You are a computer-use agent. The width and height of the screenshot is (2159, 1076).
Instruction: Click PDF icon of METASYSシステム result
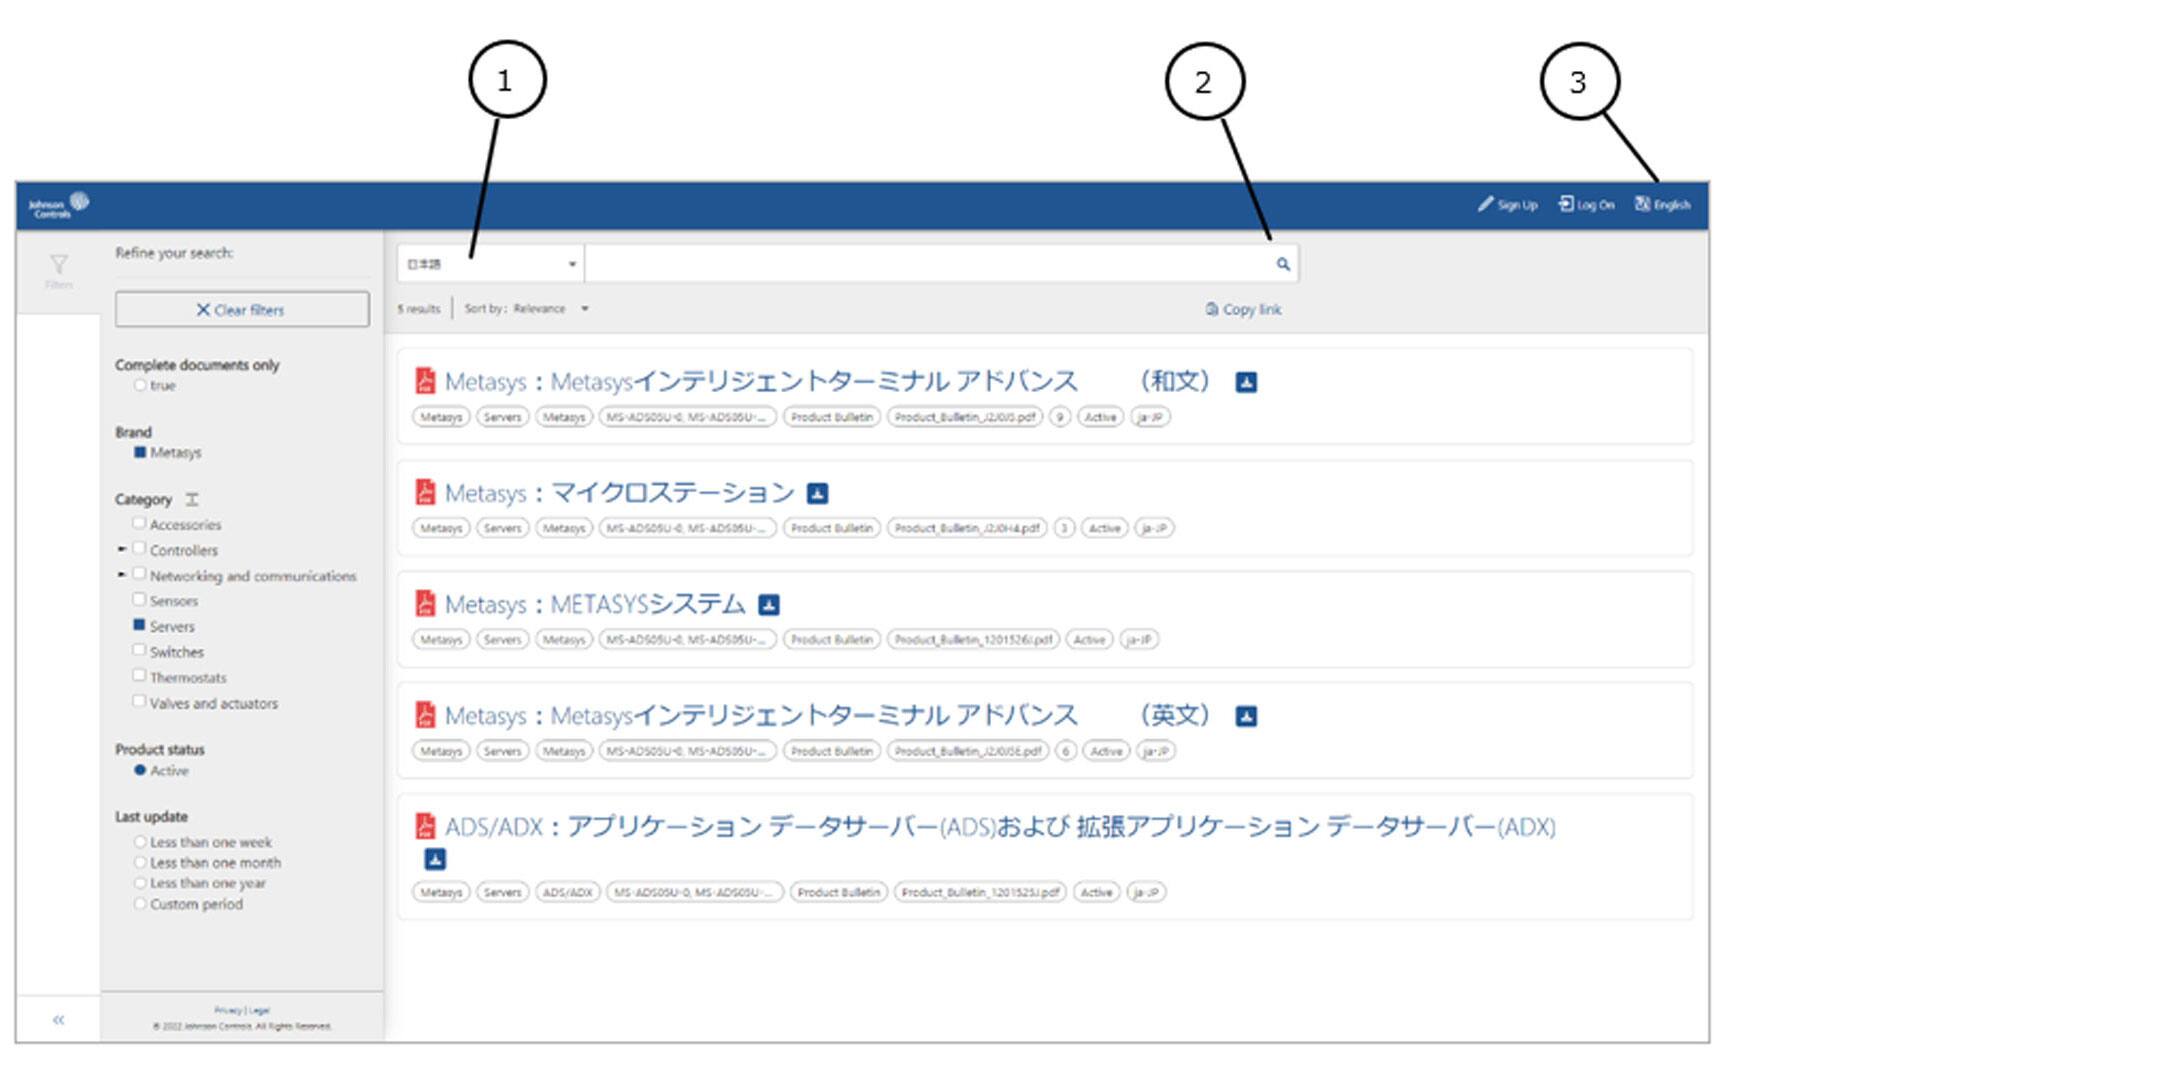click(x=425, y=604)
